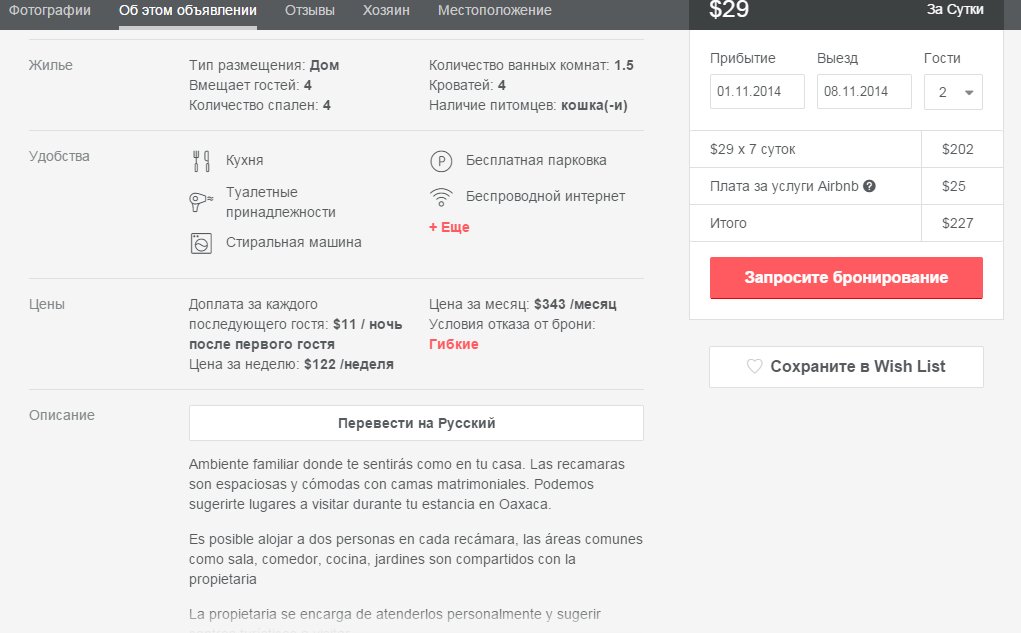
Task: Click the kitchen fork-and-knife icon
Action: click(x=200, y=161)
